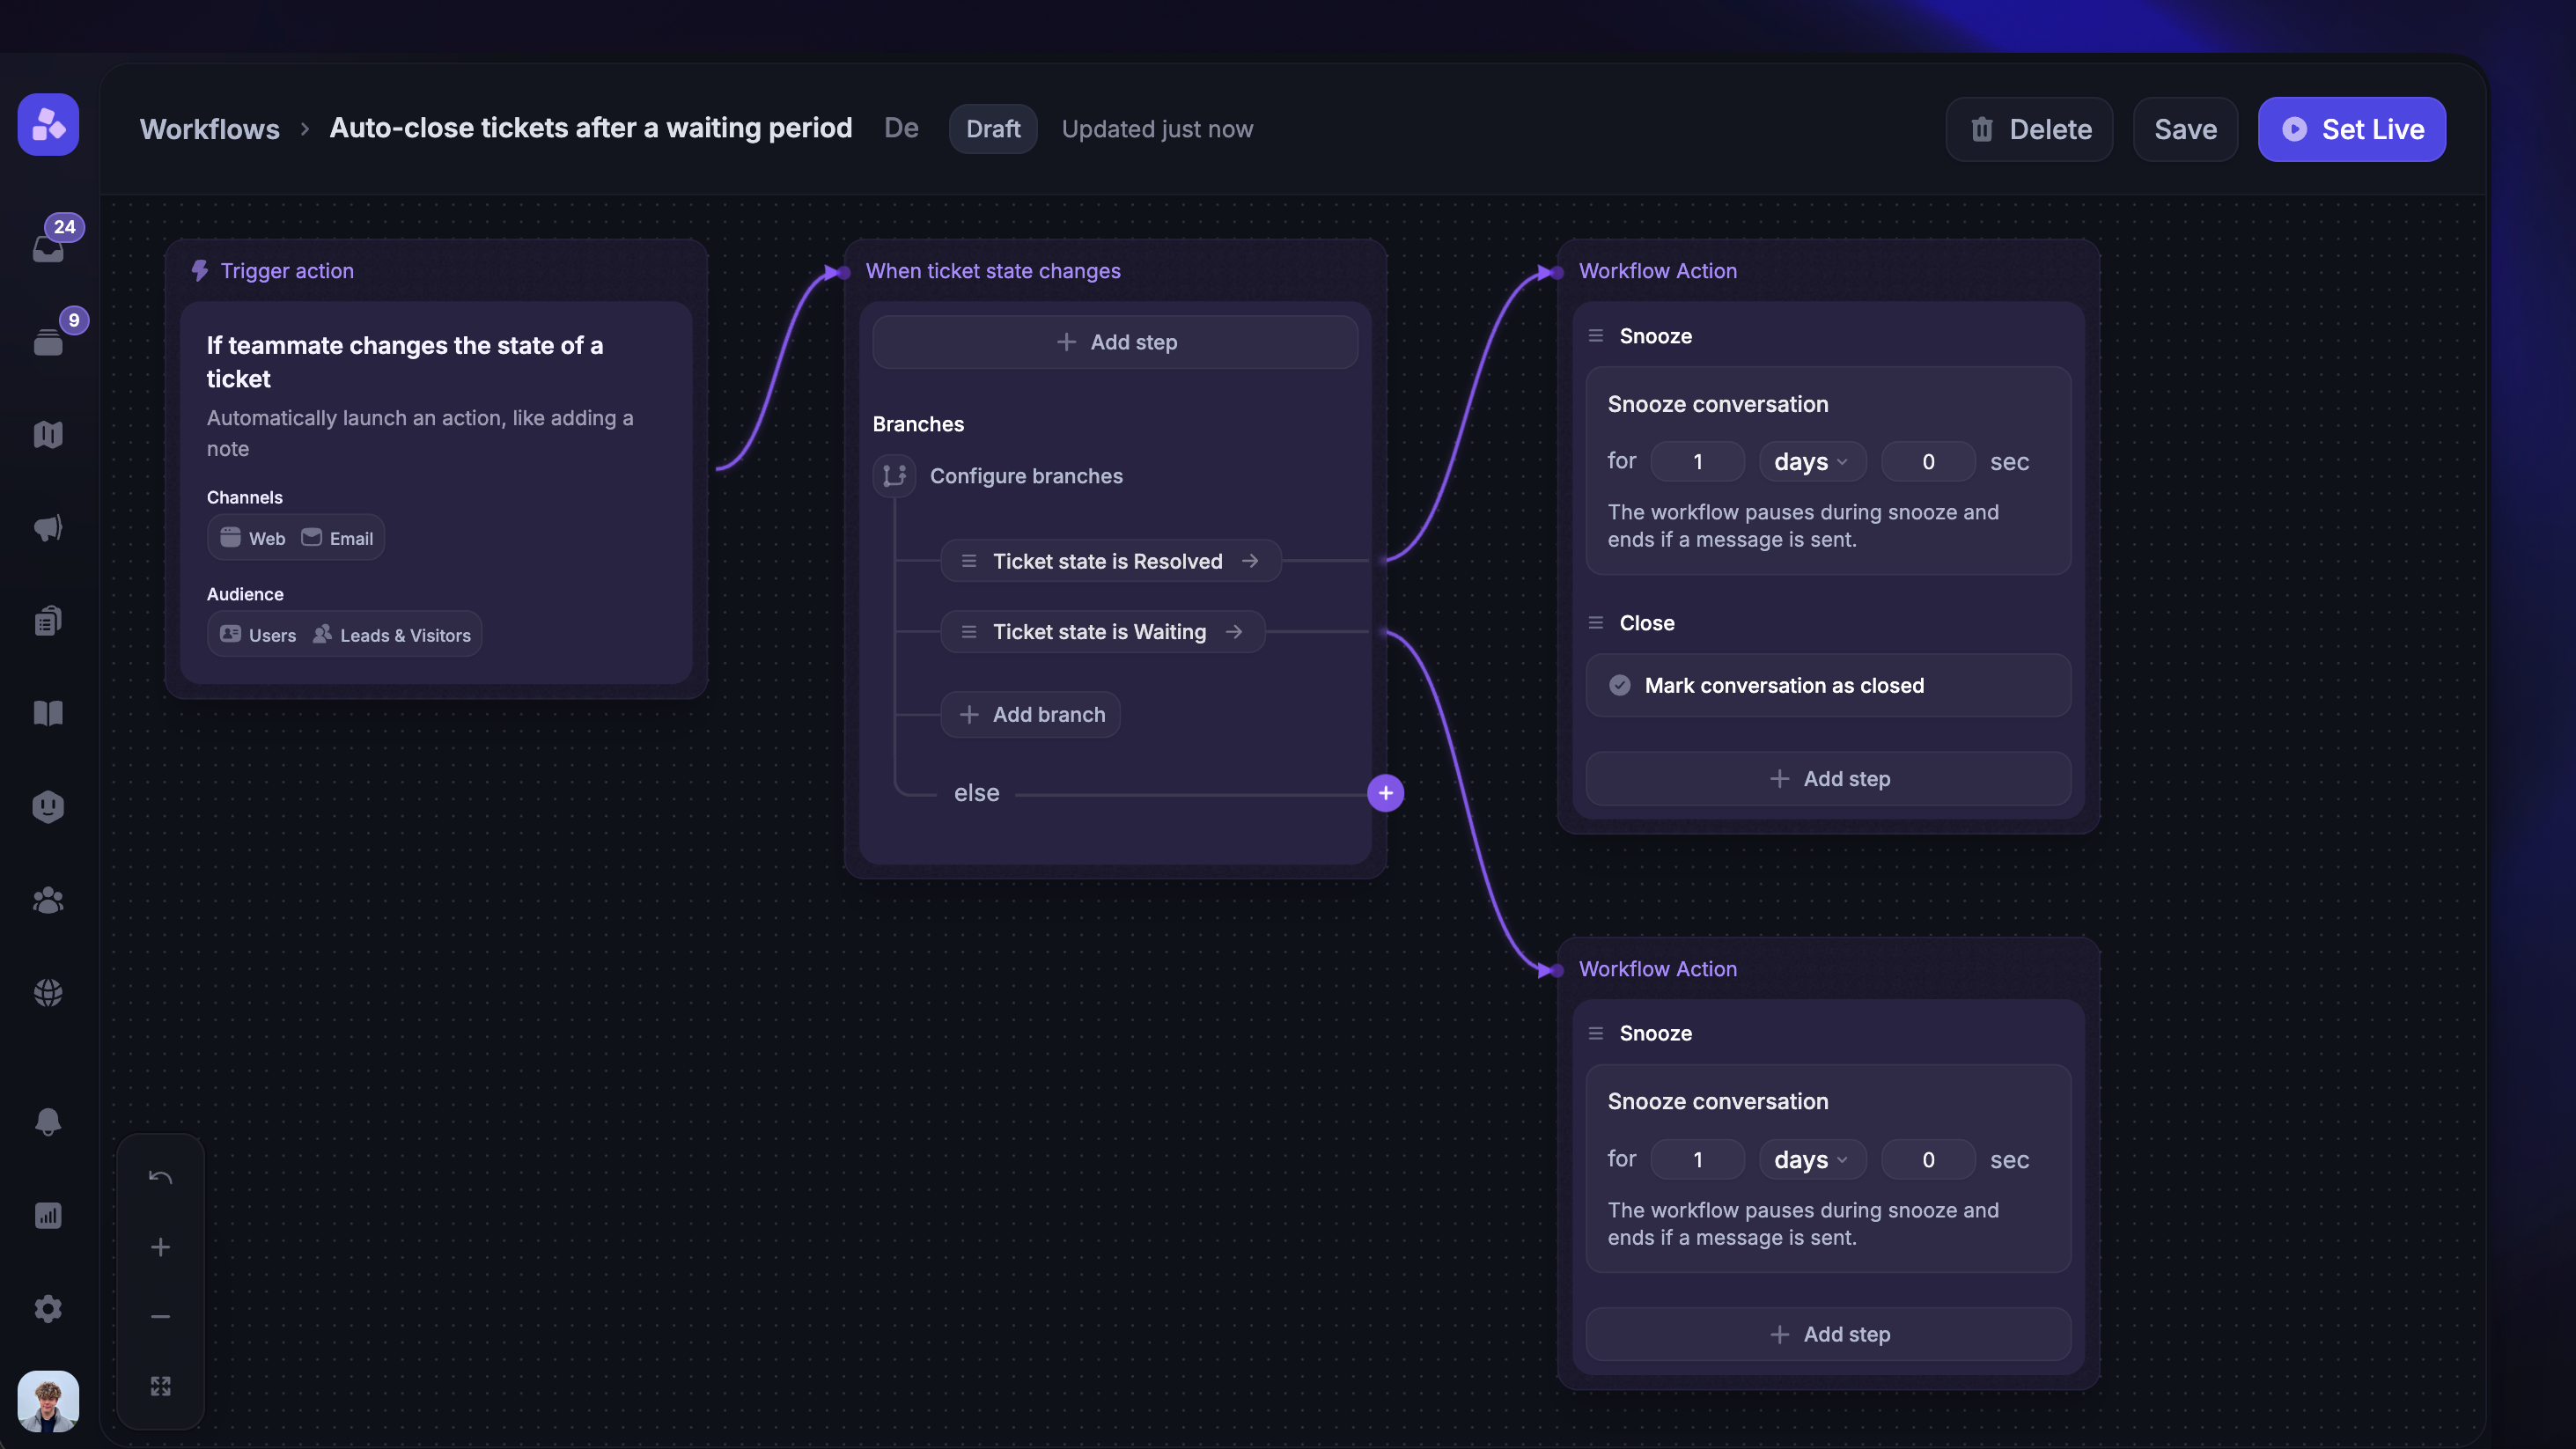Click the Close step drag handle

tap(1595, 623)
